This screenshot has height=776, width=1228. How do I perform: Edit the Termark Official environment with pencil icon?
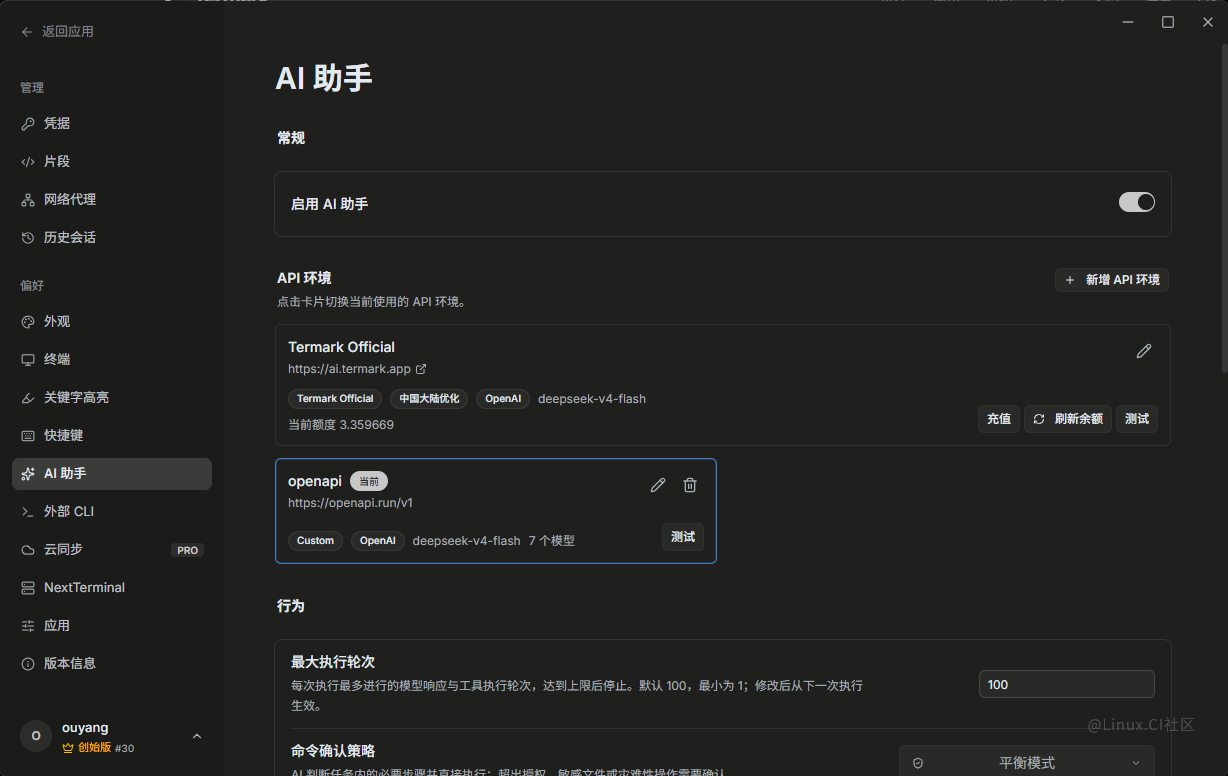tap(1144, 351)
